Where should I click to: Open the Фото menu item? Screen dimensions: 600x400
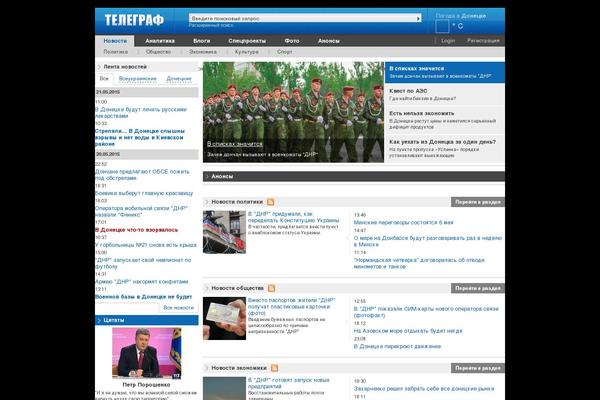coord(292,41)
